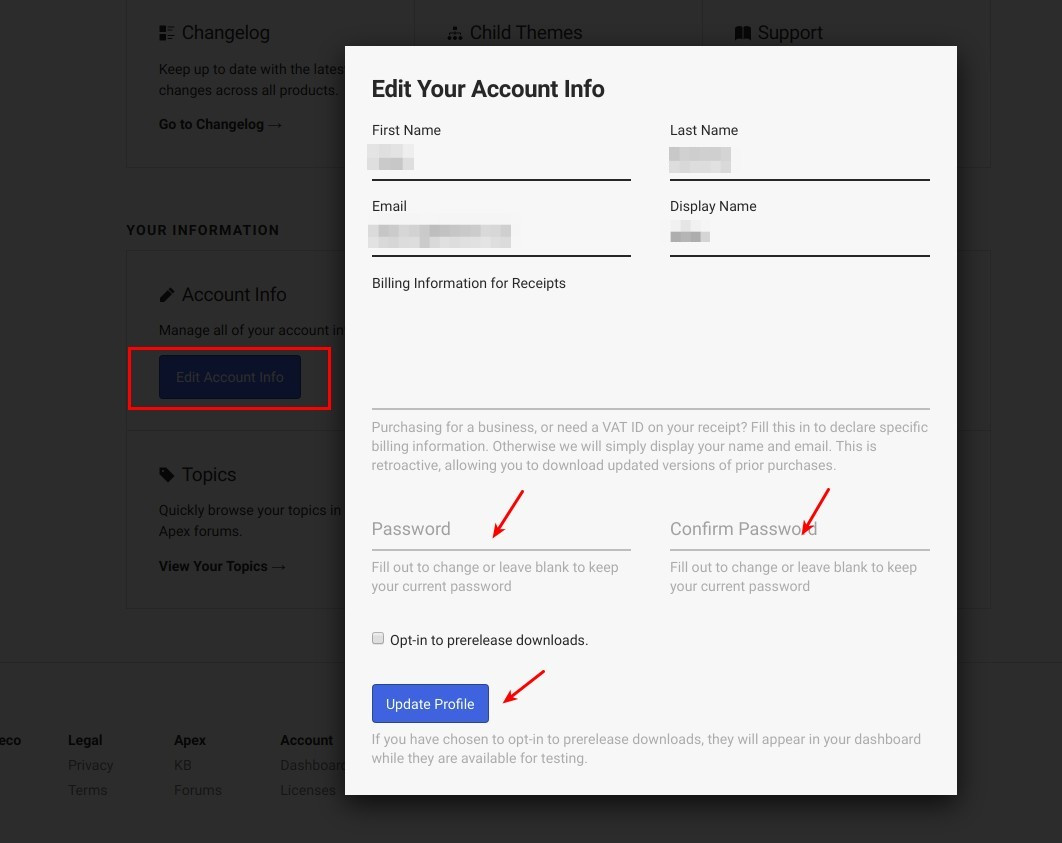Screen dimensions: 1062x843
Task: Open the Terms footer link
Action: pos(87,790)
